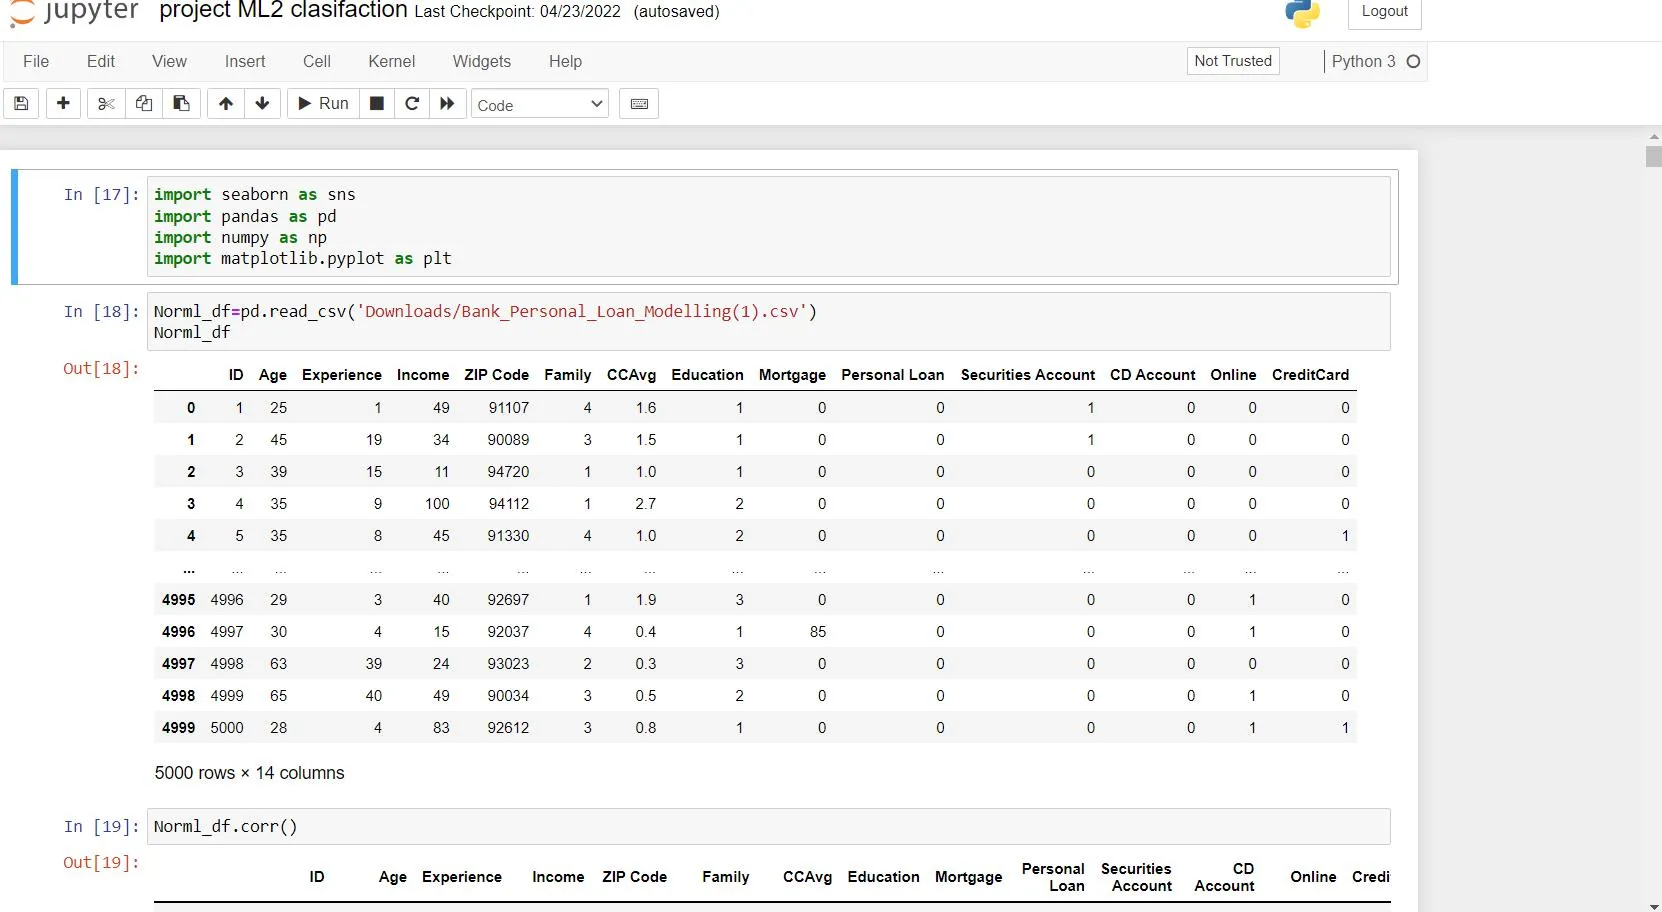Viewport: 1662px width, 912px height.
Task: Click the Logout button
Action: (1384, 11)
